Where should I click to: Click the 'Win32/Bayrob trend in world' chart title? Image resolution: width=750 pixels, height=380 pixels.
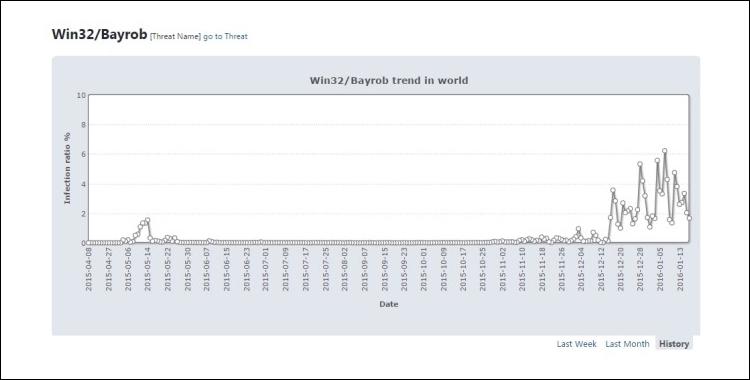[x=388, y=80]
